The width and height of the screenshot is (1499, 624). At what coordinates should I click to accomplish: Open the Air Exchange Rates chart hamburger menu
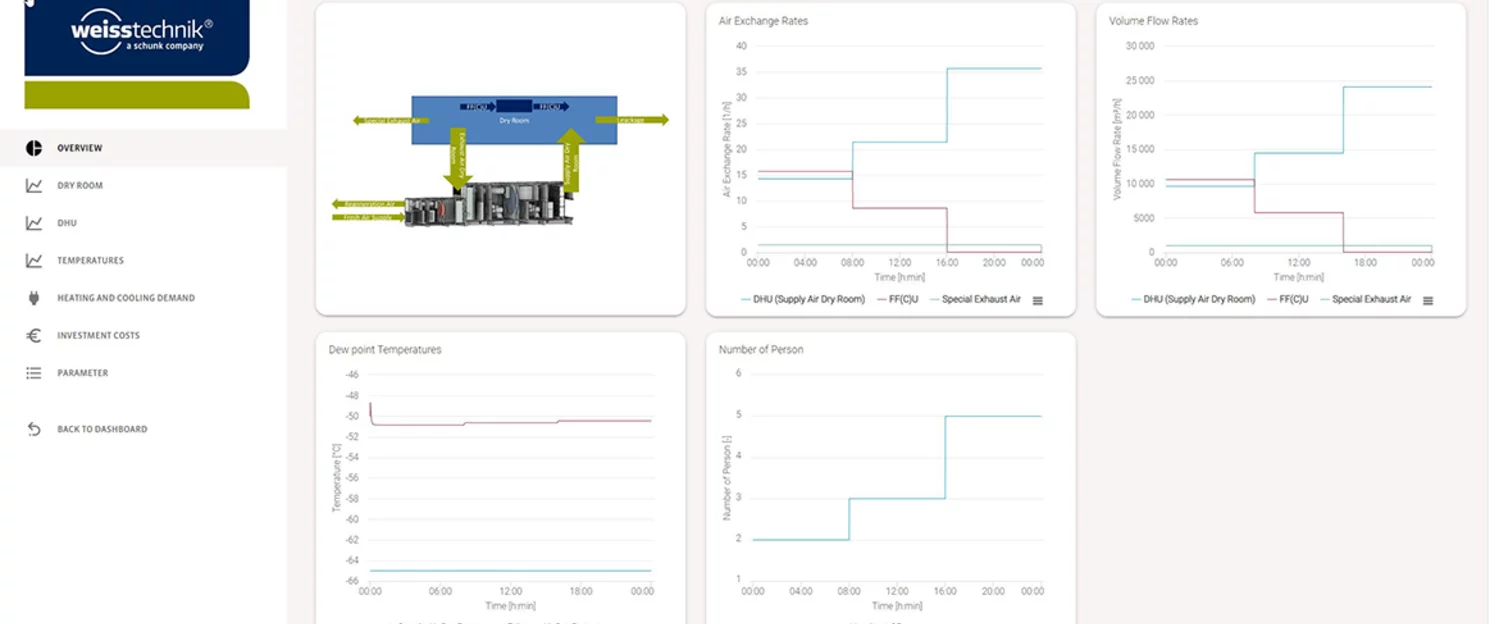pos(1038,300)
